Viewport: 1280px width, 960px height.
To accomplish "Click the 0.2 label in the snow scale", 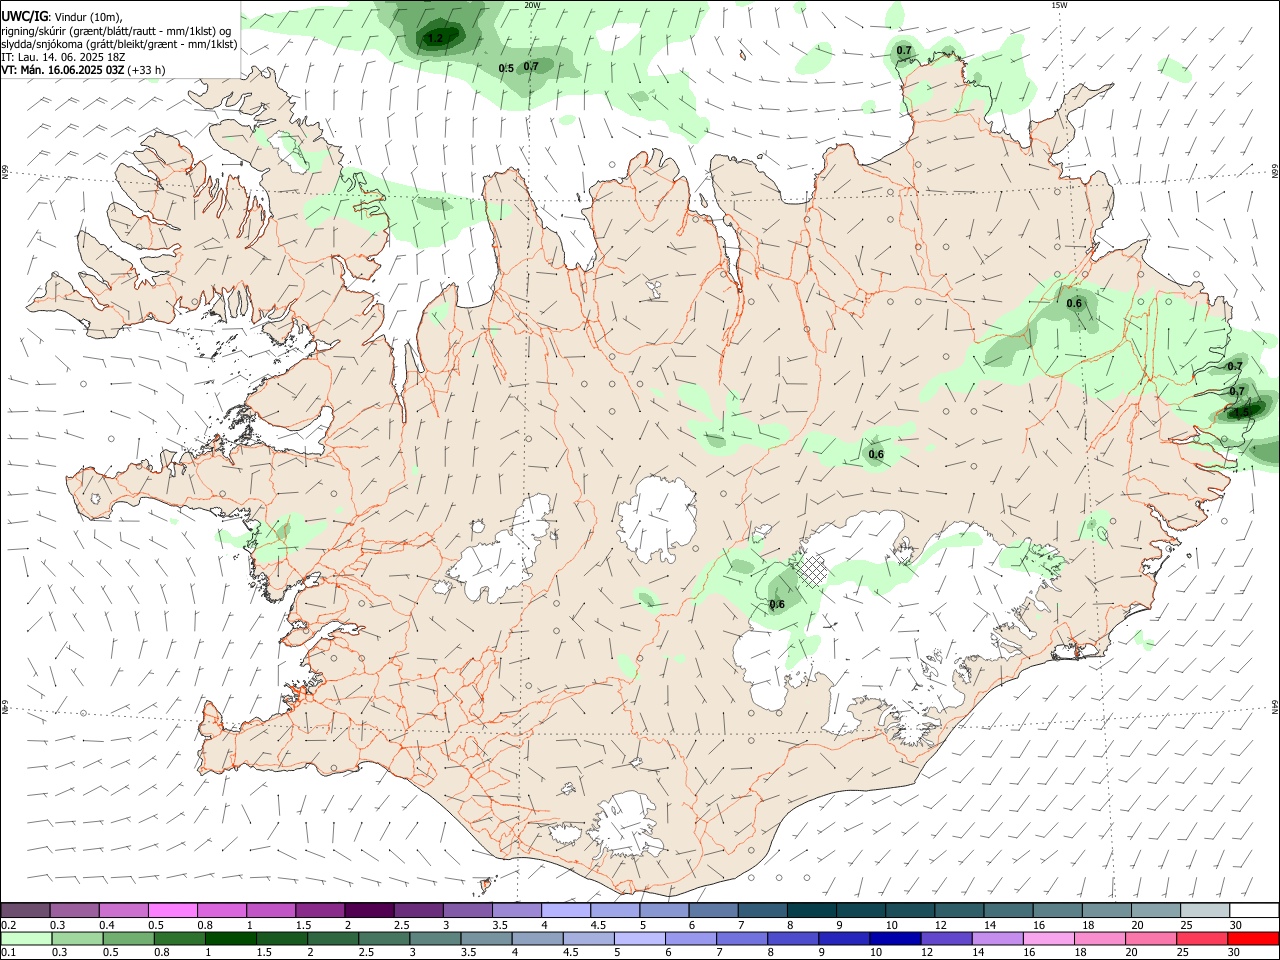I will tap(8, 925).
